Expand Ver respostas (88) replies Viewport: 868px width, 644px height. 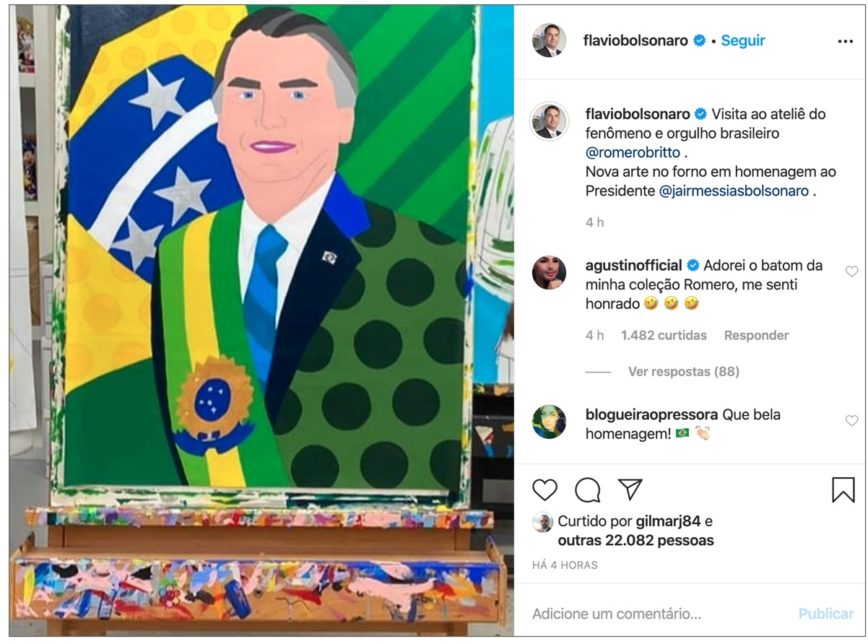683,371
